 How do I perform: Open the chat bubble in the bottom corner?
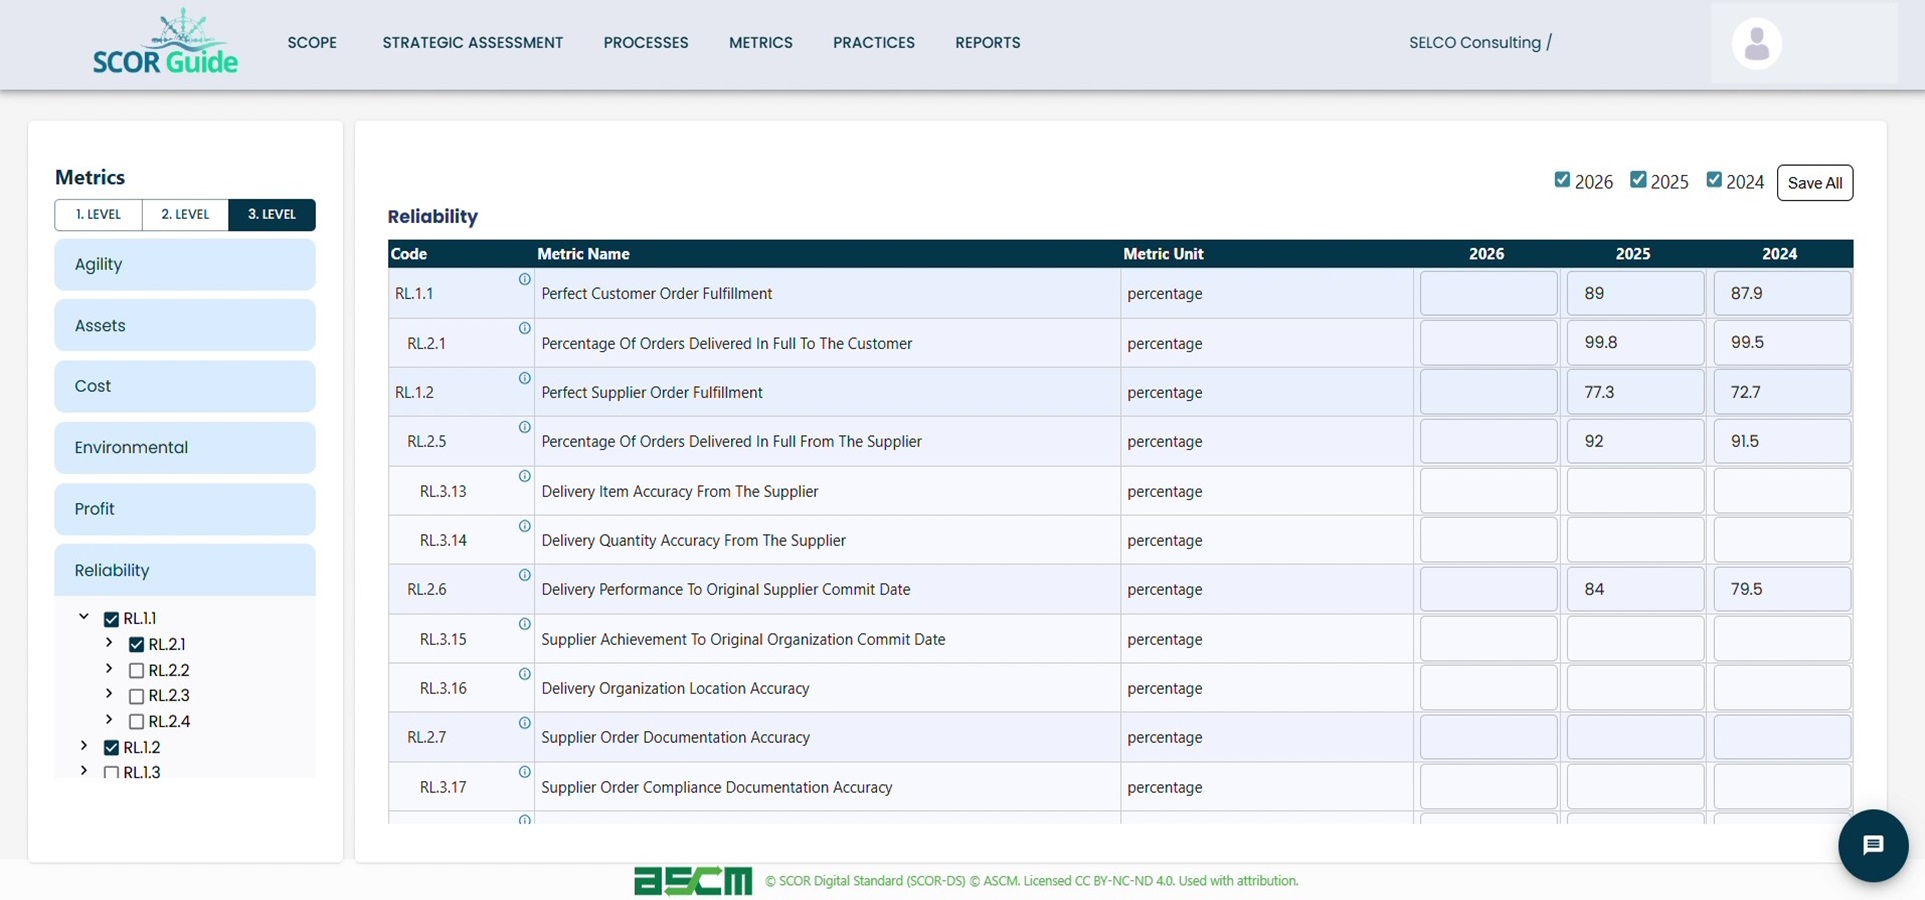point(1873,845)
